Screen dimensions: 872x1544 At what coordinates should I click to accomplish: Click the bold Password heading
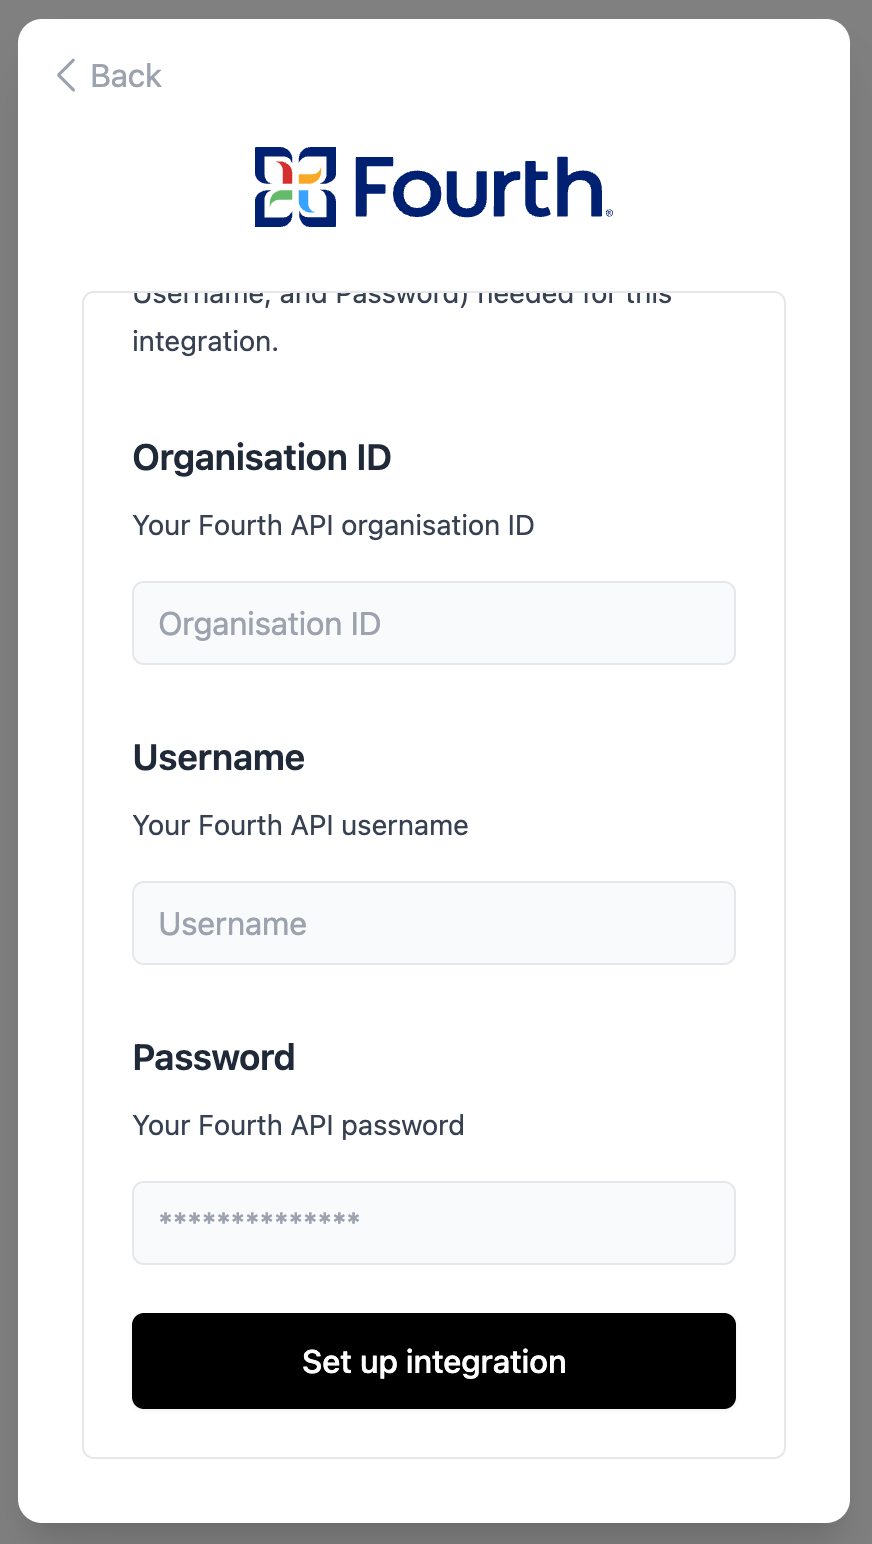click(x=214, y=1058)
